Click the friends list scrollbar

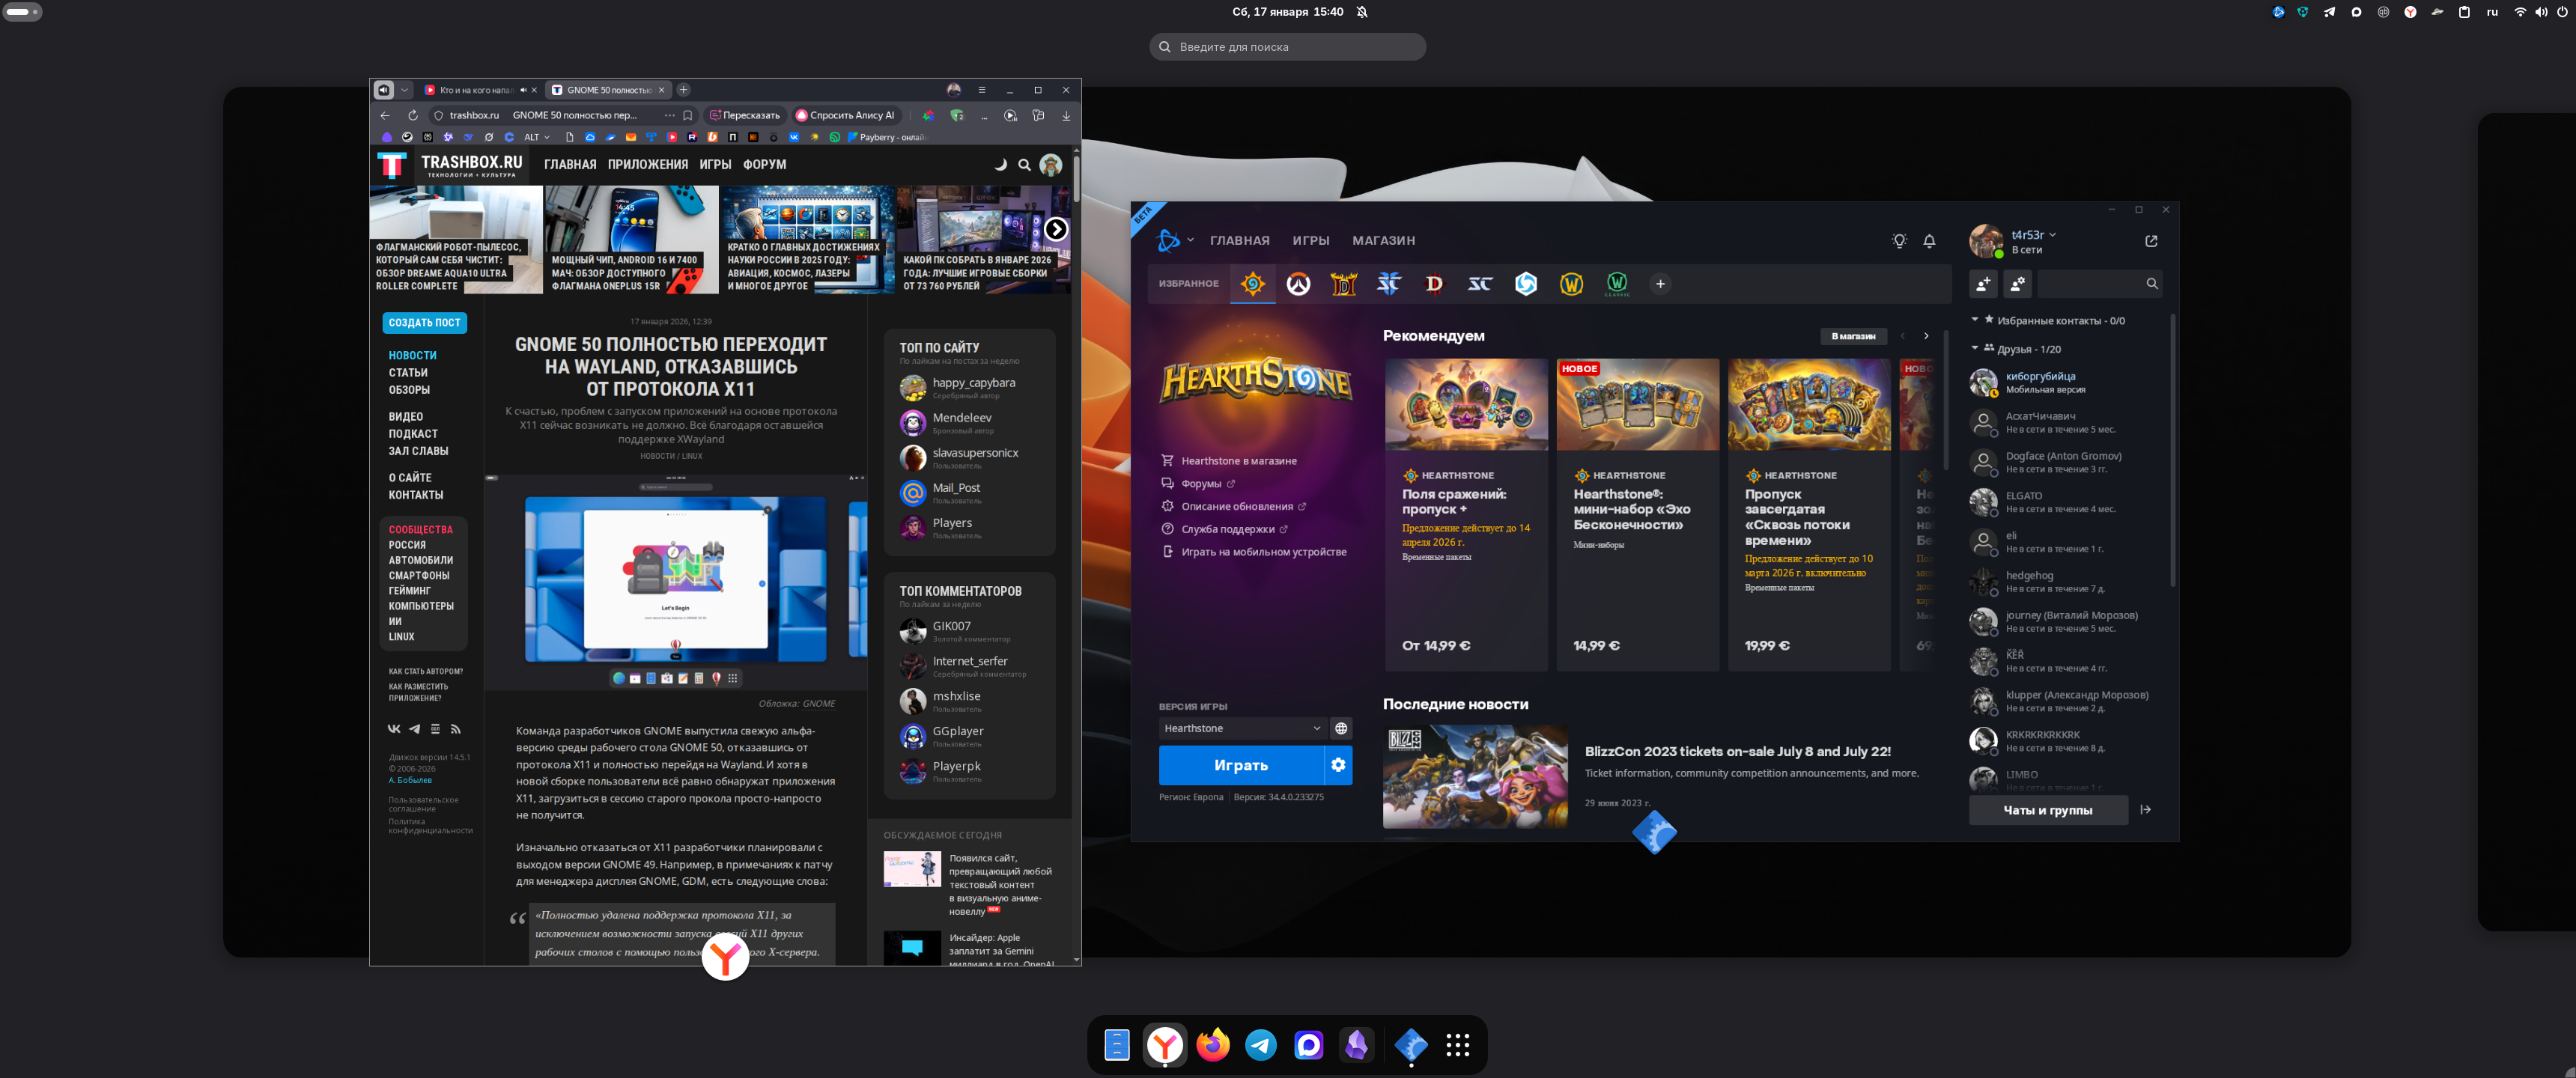[x=2172, y=450]
